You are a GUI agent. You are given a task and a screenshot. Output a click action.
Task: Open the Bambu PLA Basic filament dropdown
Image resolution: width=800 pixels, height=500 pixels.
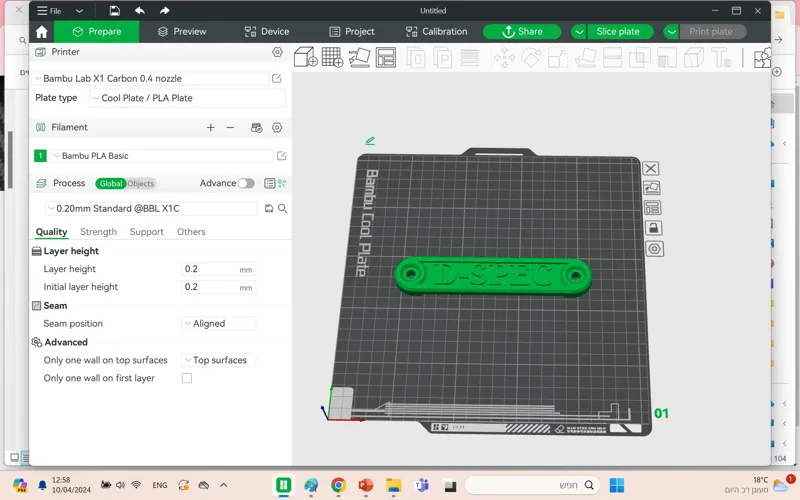161,156
